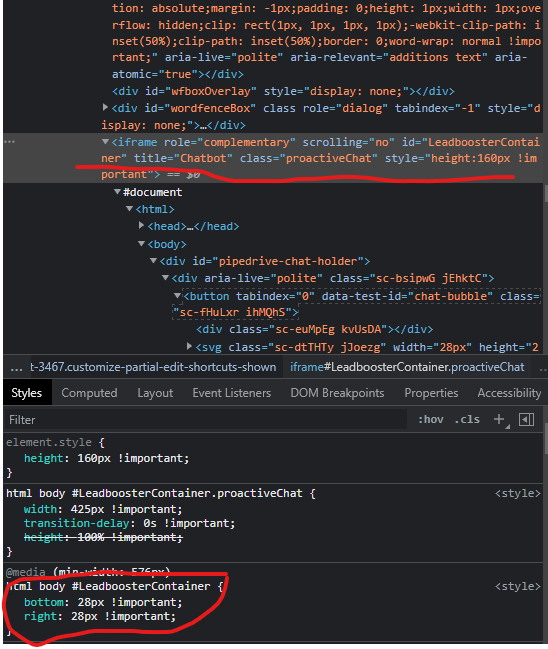
Task: Click the data-test-id chat-bubble attribute
Action: (407, 296)
